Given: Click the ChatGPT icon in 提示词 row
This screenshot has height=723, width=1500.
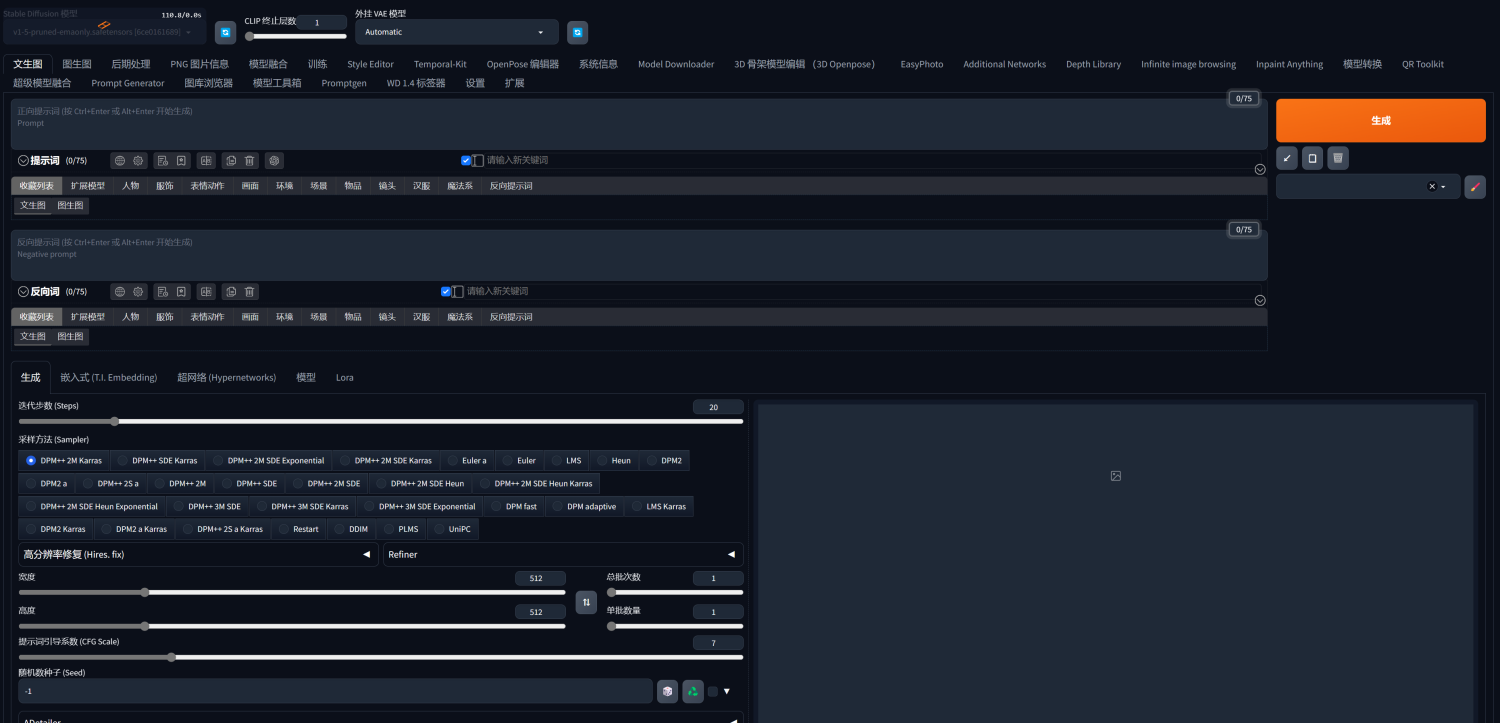Looking at the screenshot, I should pos(274,160).
